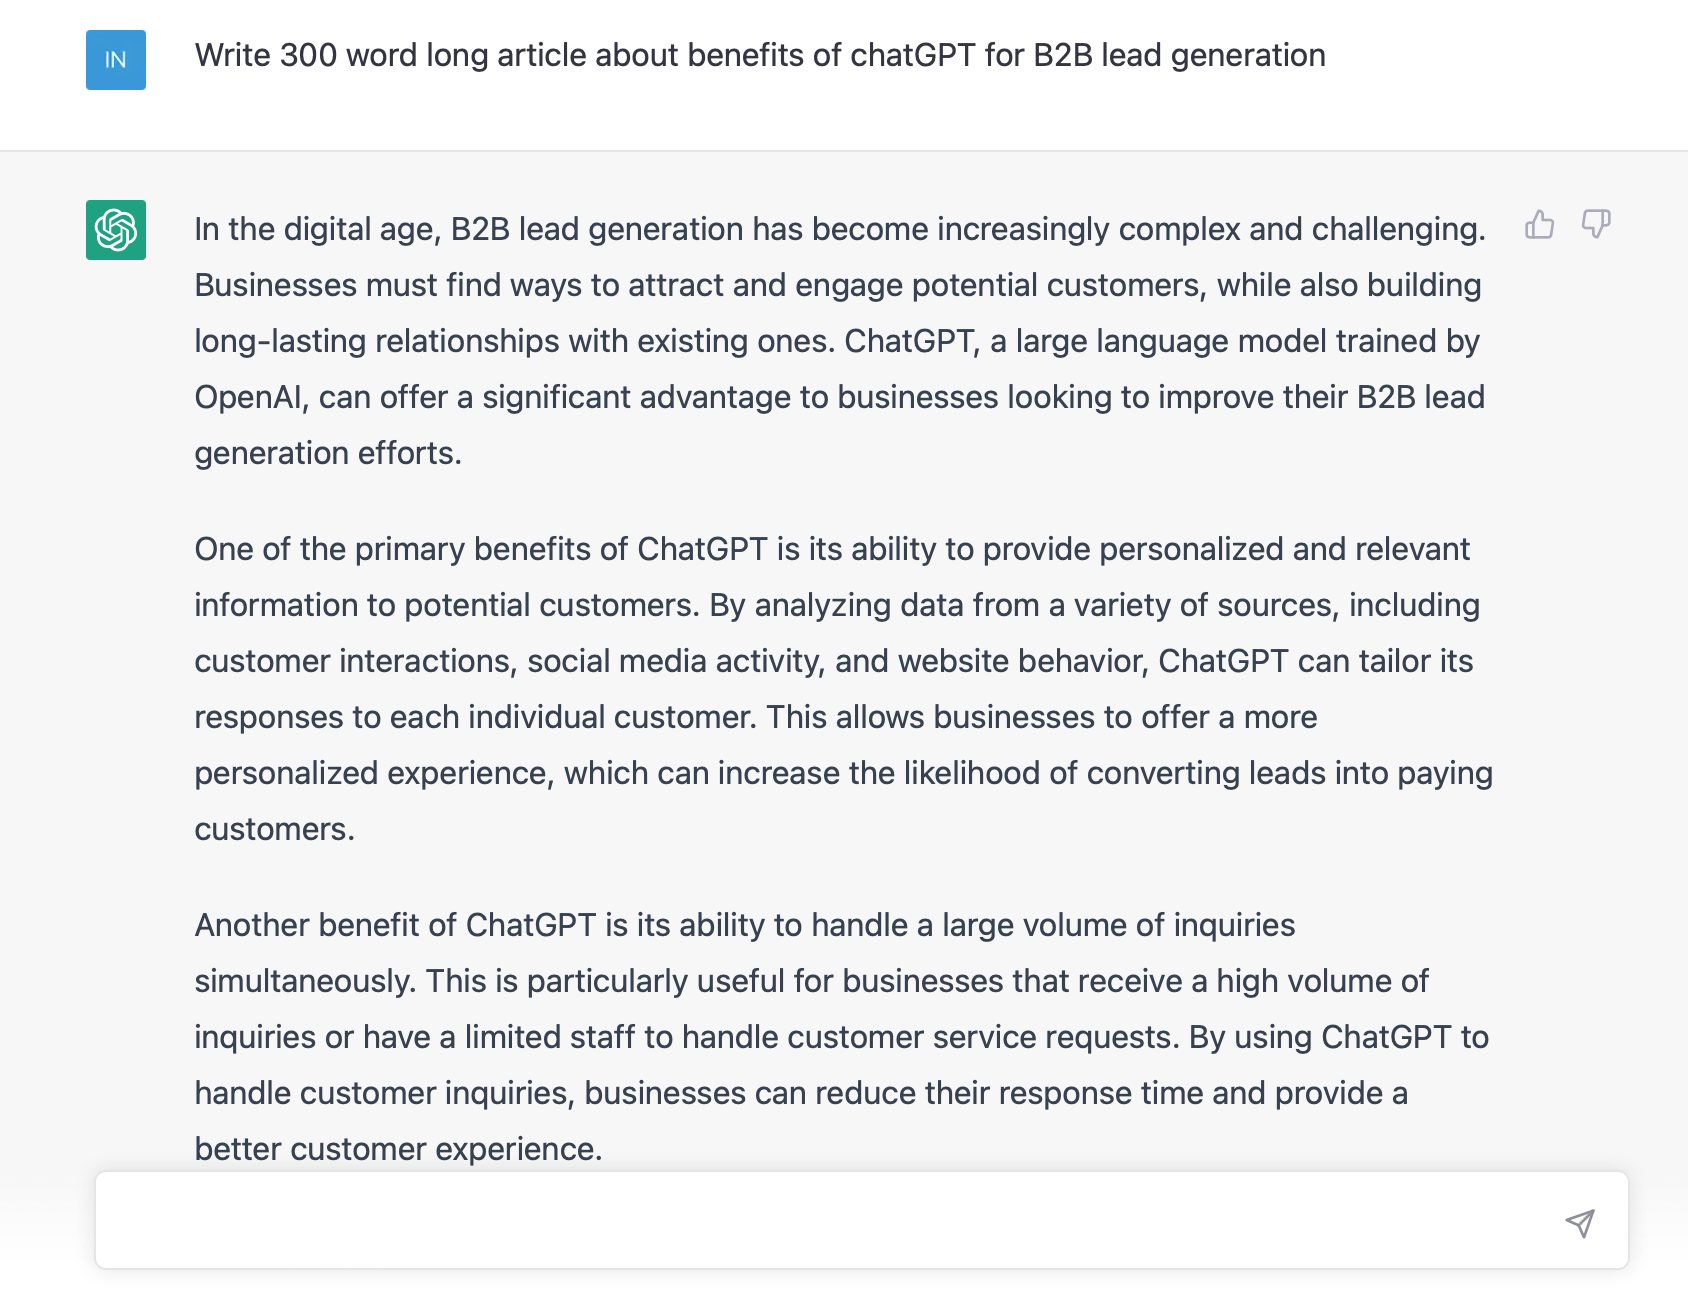Click the word 'simultaneously' in the third paragraph
This screenshot has height=1296, width=1688.
tap(303, 981)
